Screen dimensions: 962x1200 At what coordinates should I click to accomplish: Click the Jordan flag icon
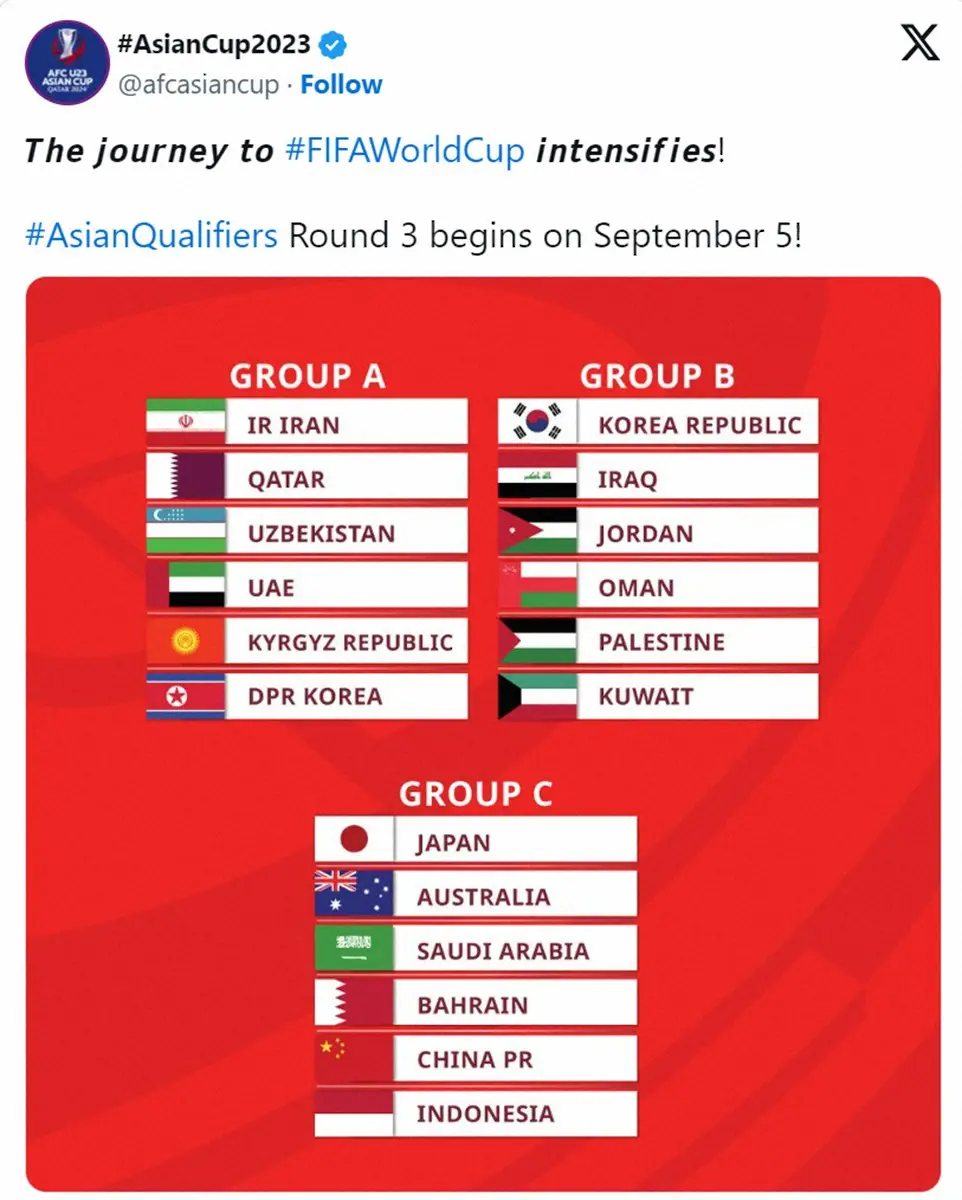[537, 531]
